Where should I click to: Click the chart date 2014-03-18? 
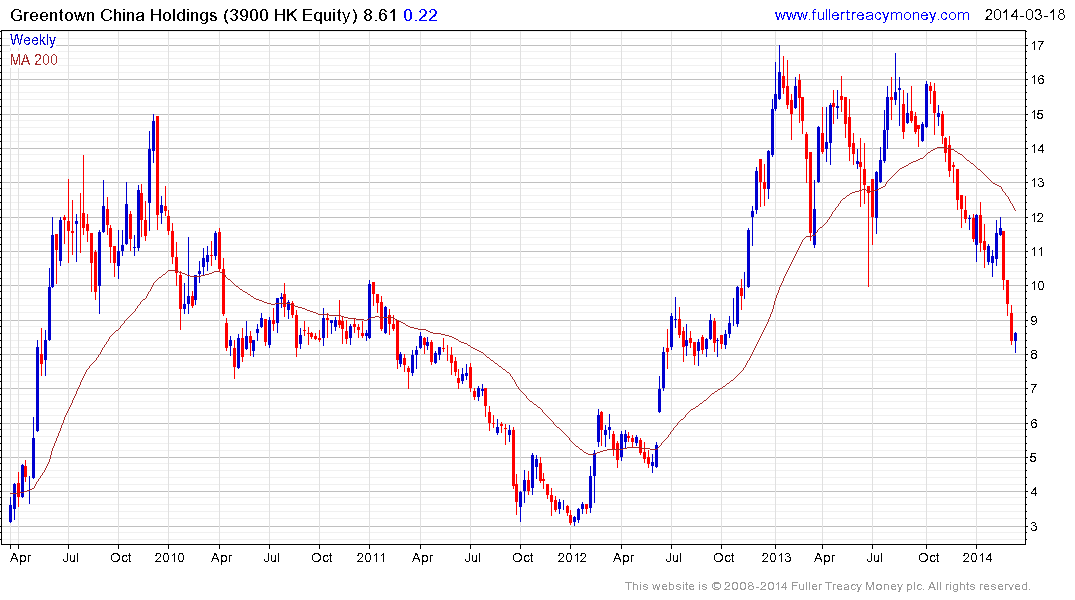pos(1024,15)
